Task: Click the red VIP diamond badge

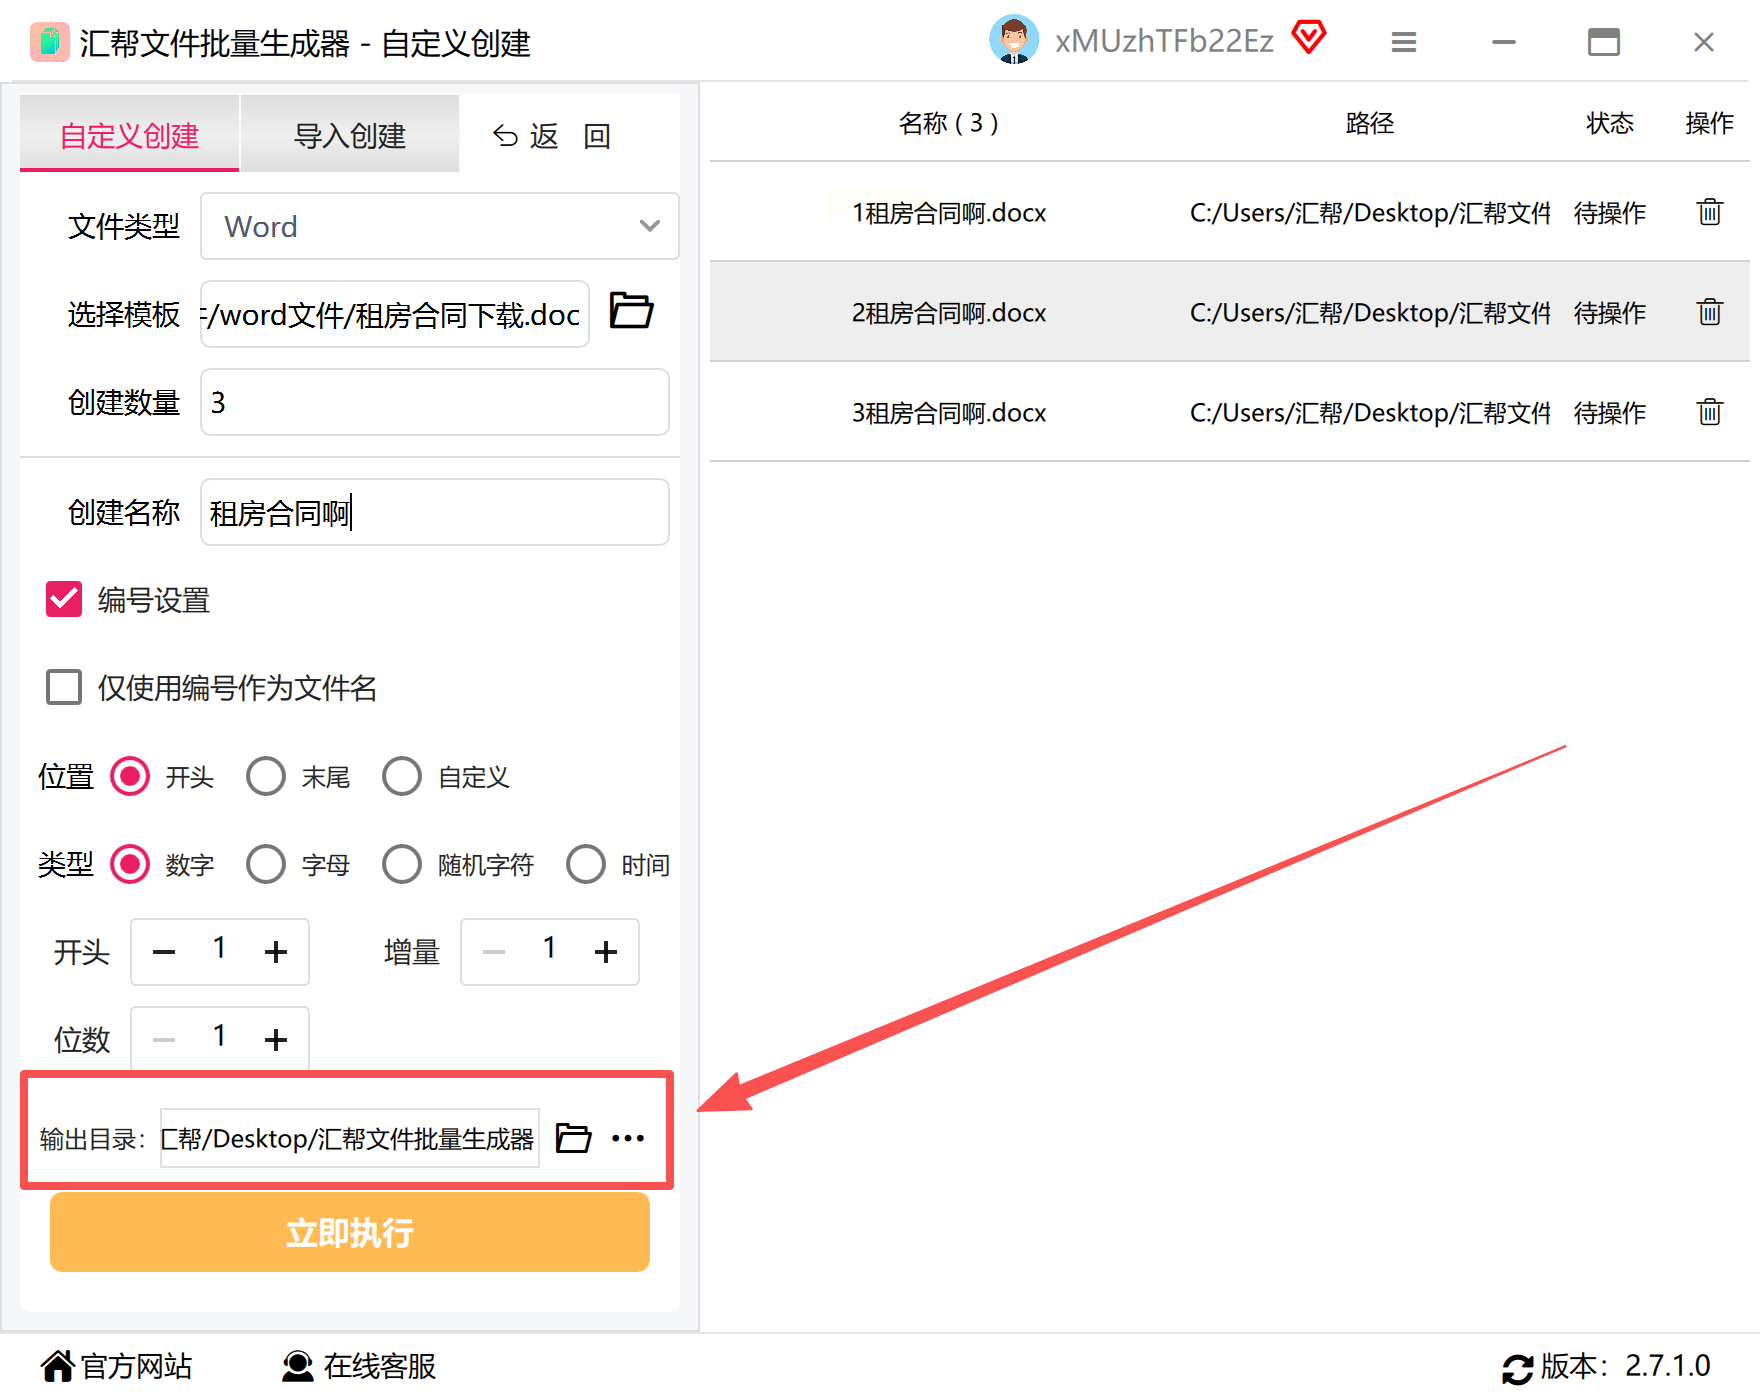Action: pyautogui.click(x=1308, y=38)
